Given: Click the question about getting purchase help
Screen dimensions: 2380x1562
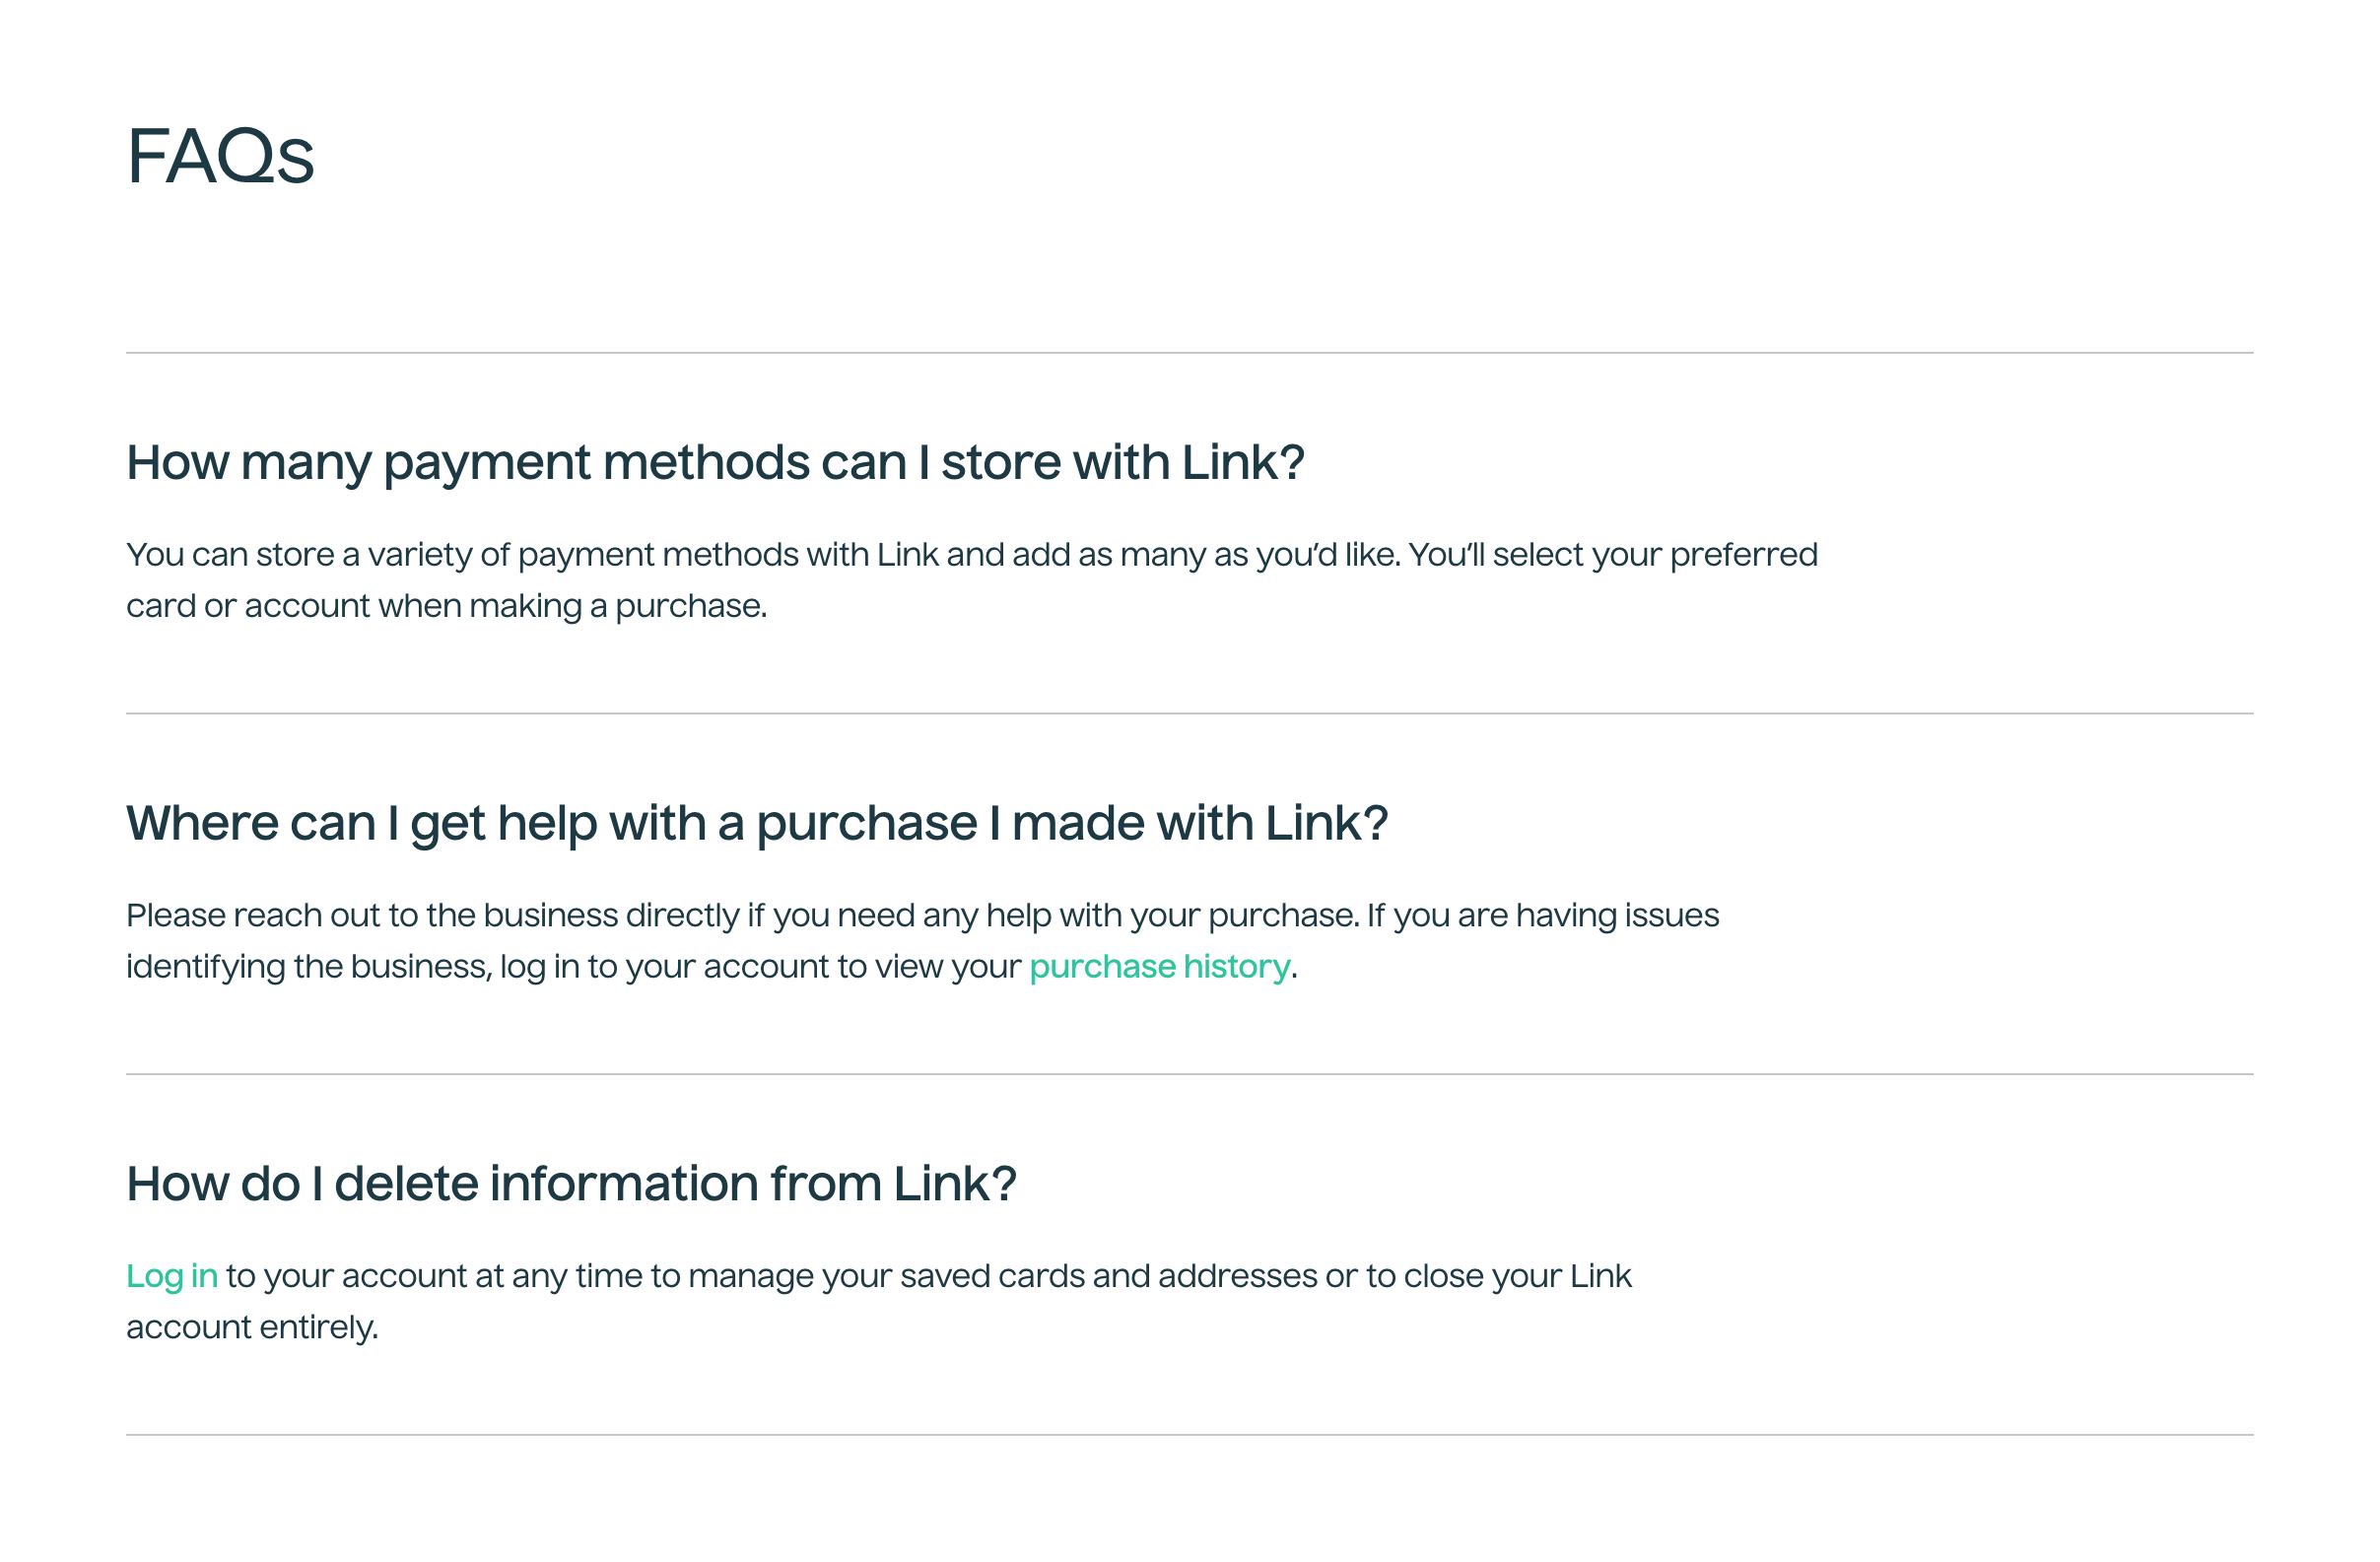Looking at the screenshot, I should point(757,822).
